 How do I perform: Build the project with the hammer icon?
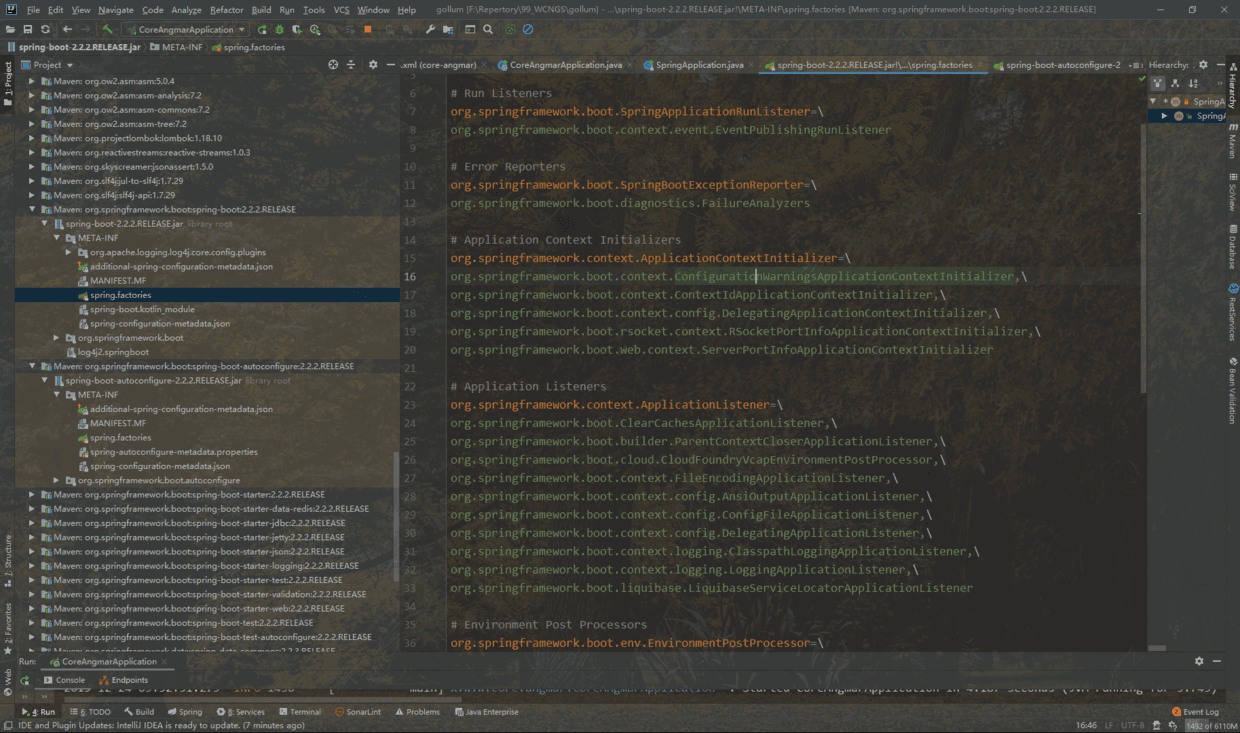(x=108, y=29)
